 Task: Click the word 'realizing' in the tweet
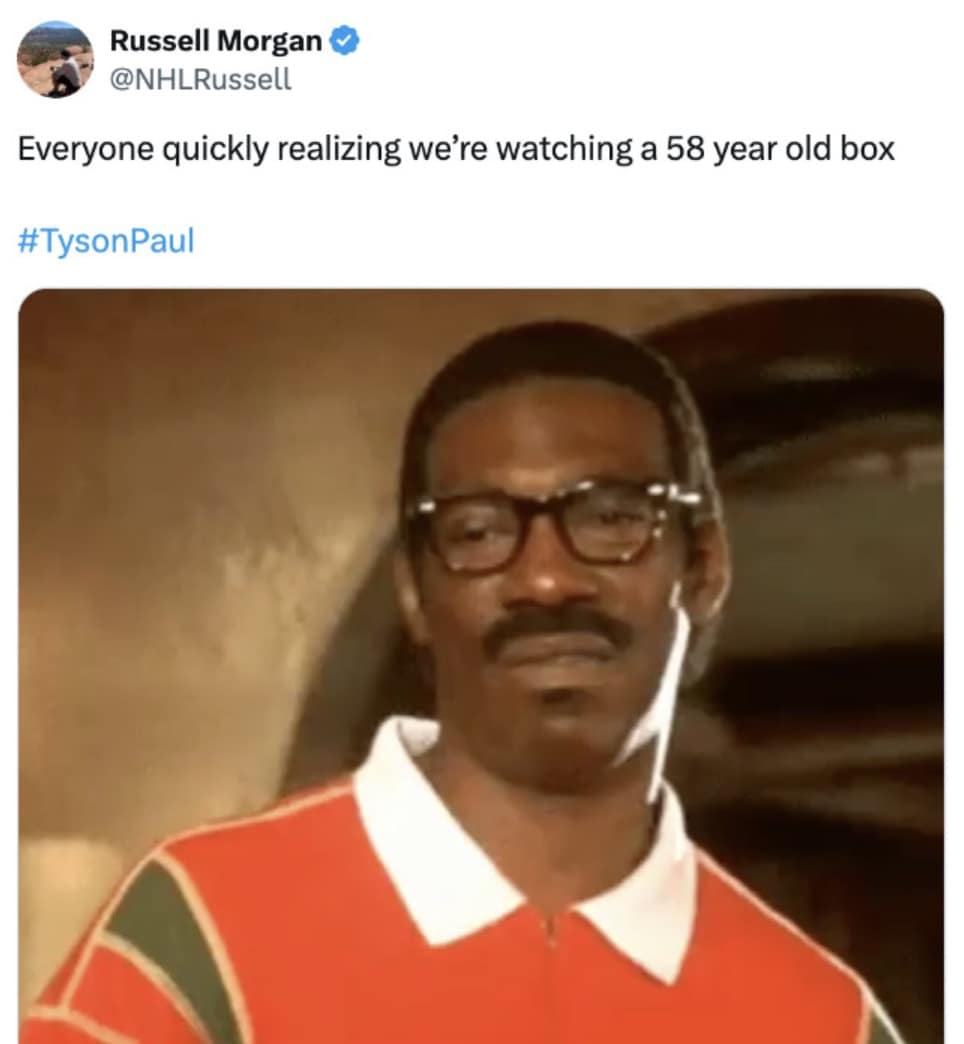340,149
